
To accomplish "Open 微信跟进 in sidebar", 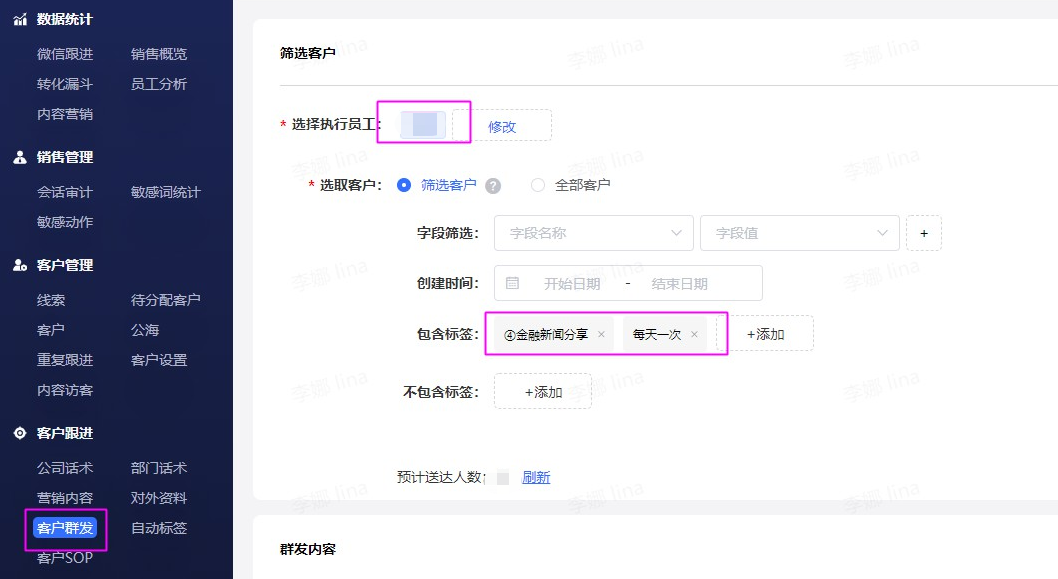I will click(x=65, y=54).
